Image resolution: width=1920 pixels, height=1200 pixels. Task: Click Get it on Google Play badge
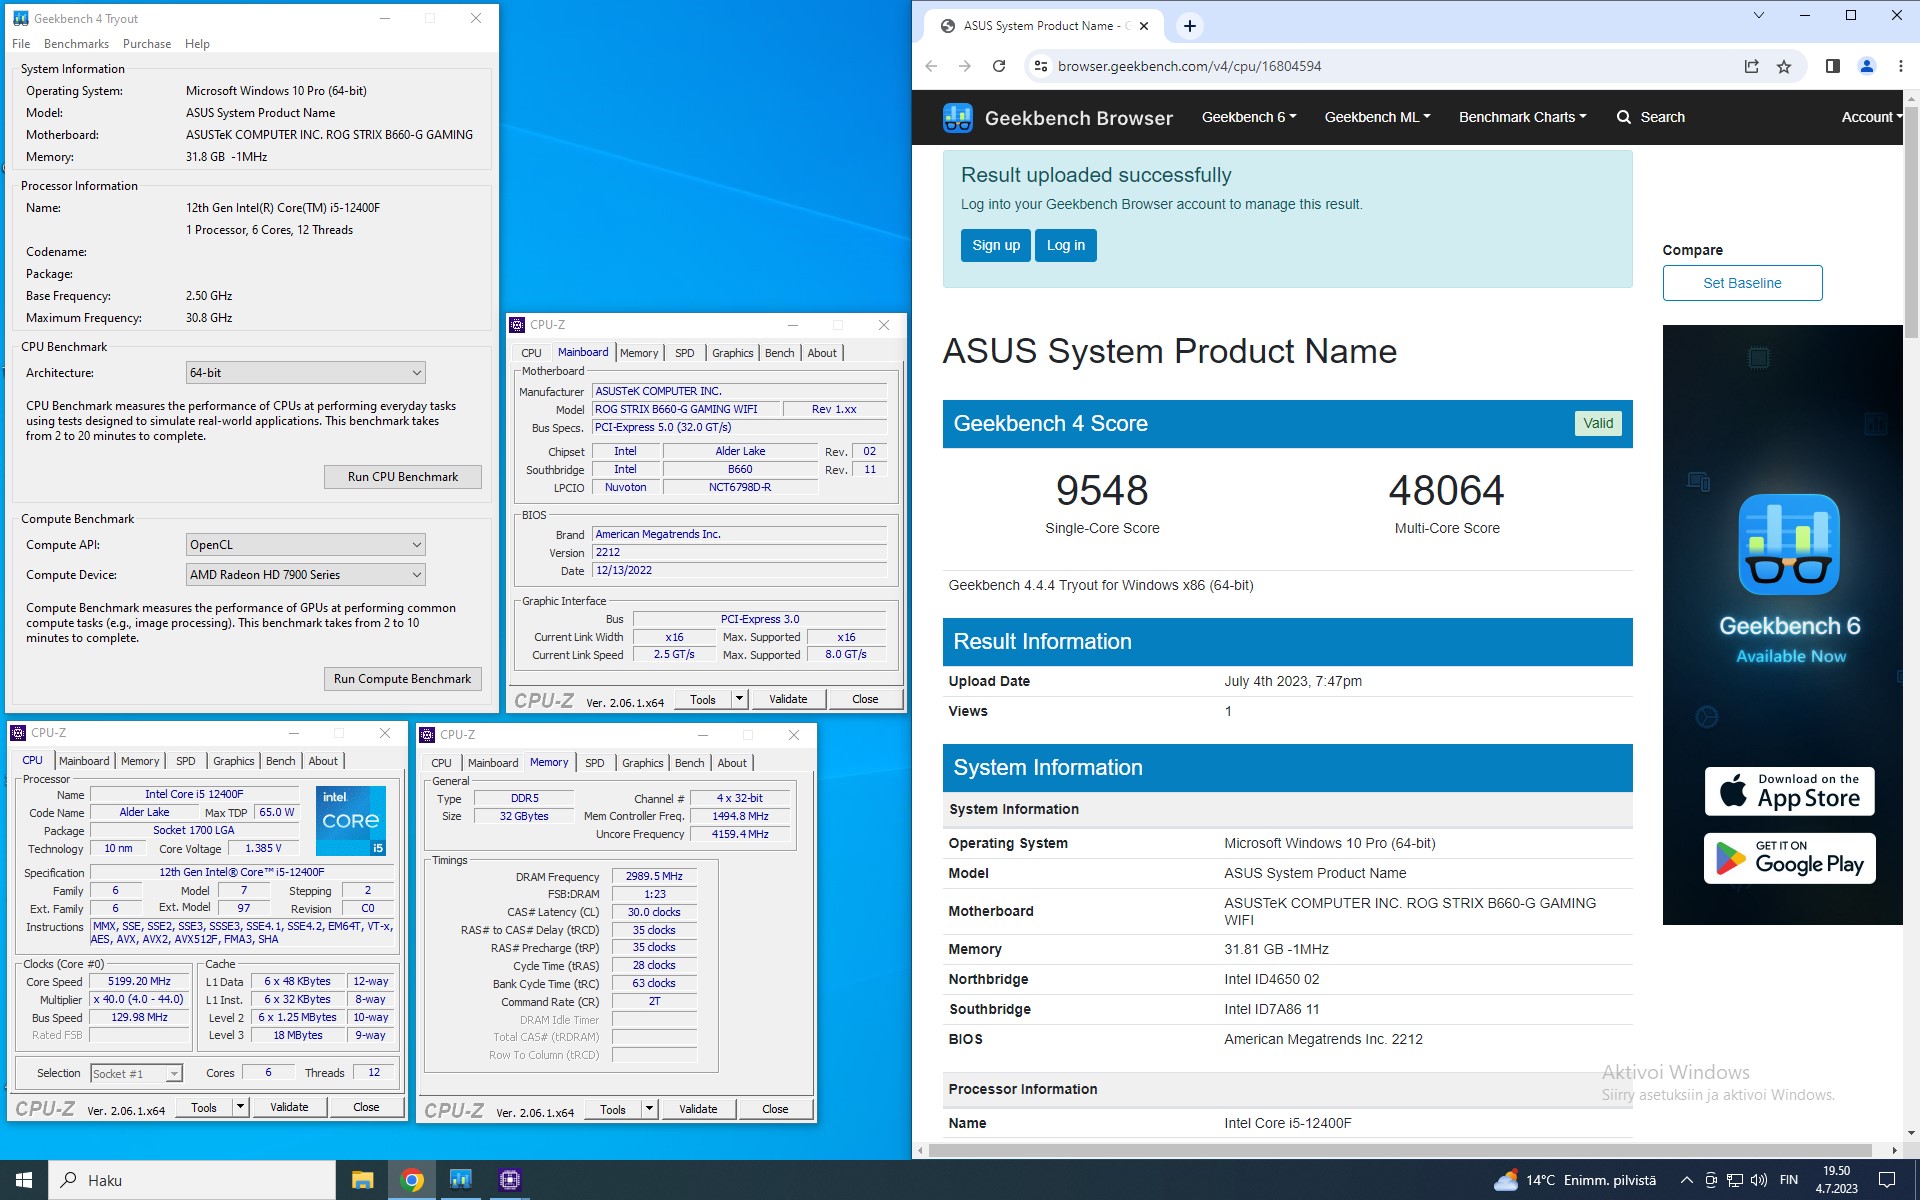coord(1789,859)
